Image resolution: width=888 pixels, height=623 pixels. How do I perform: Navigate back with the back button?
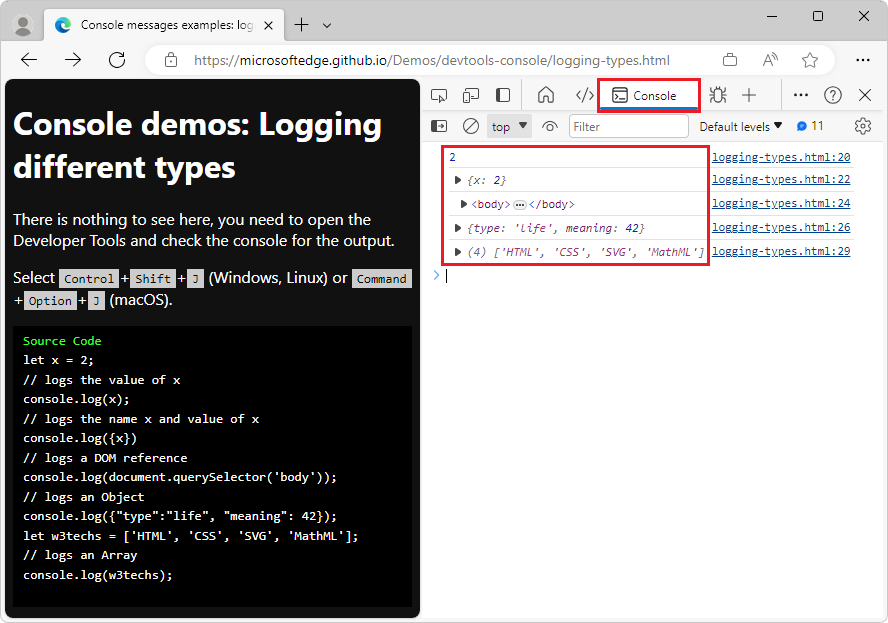pos(28,59)
